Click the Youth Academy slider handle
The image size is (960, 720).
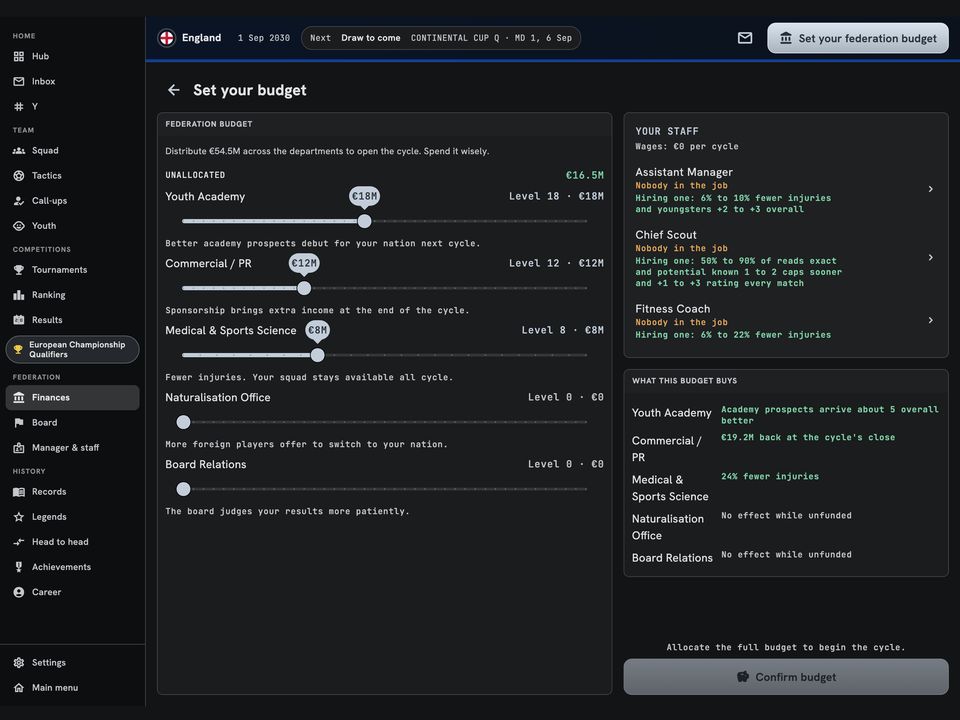tap(364, 221)
